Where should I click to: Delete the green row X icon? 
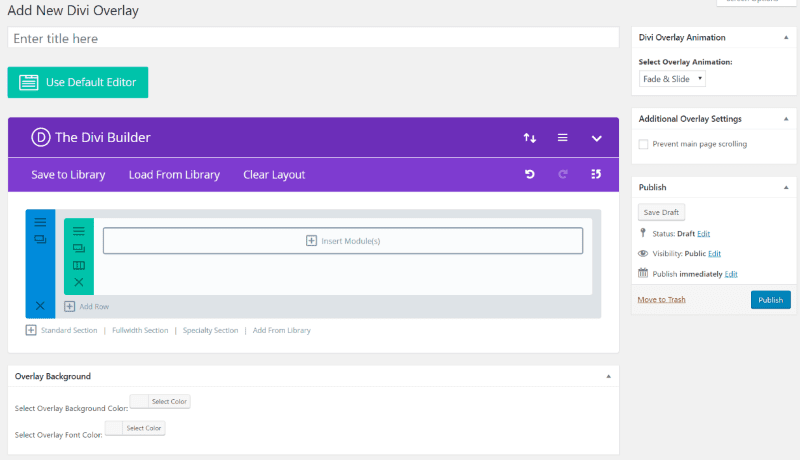(x=79, y=282)
